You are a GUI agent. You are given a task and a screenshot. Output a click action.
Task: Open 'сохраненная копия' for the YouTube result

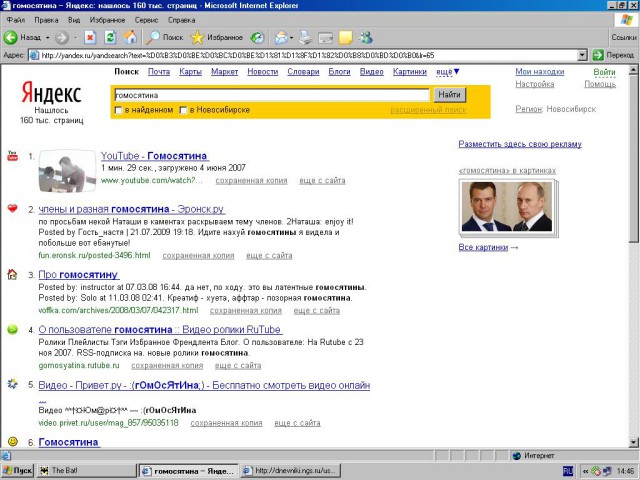click(x=251, y=180)
